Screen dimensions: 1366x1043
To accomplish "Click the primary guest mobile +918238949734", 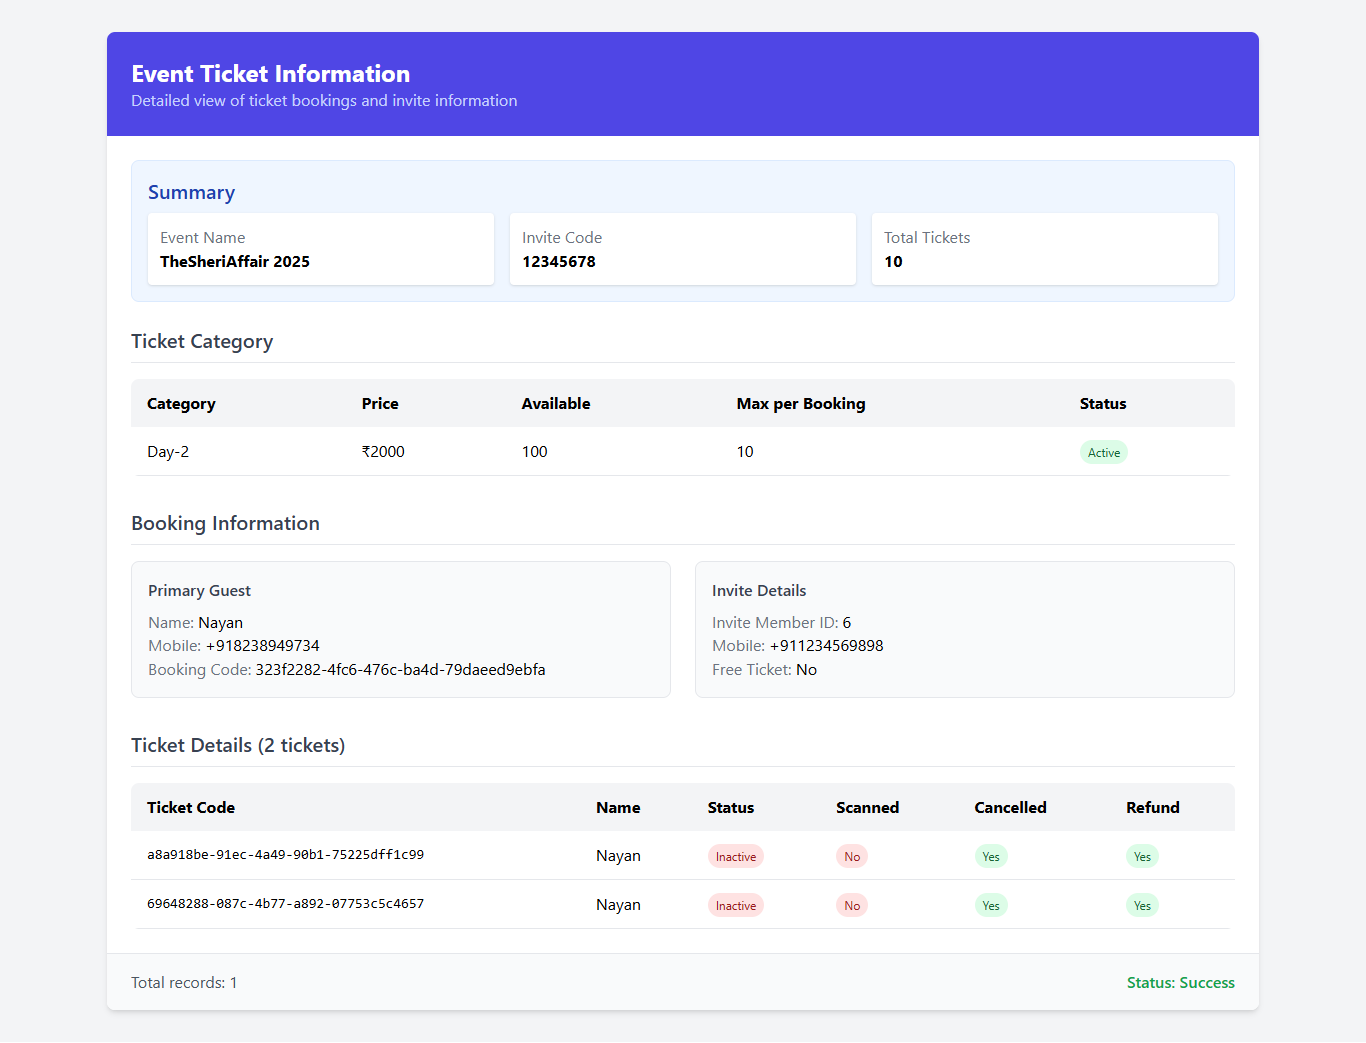I will point(262,646).
